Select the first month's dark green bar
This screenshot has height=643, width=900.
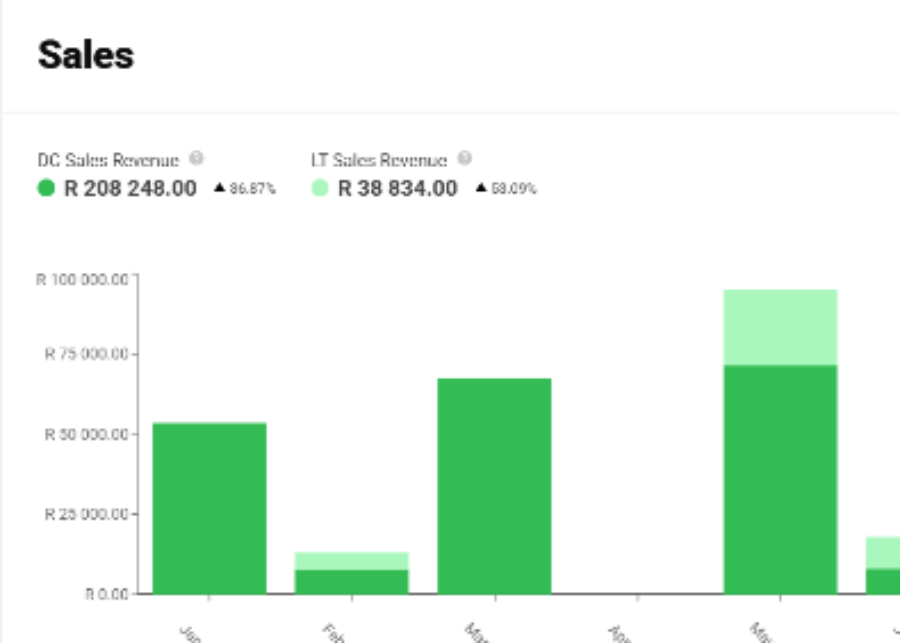tap(209, 508)
